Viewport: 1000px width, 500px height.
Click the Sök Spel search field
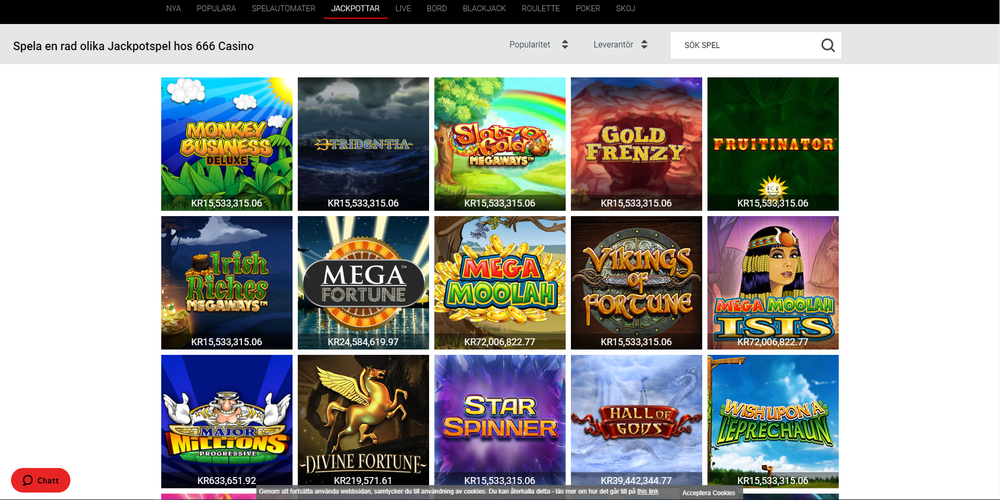point(756,45)
